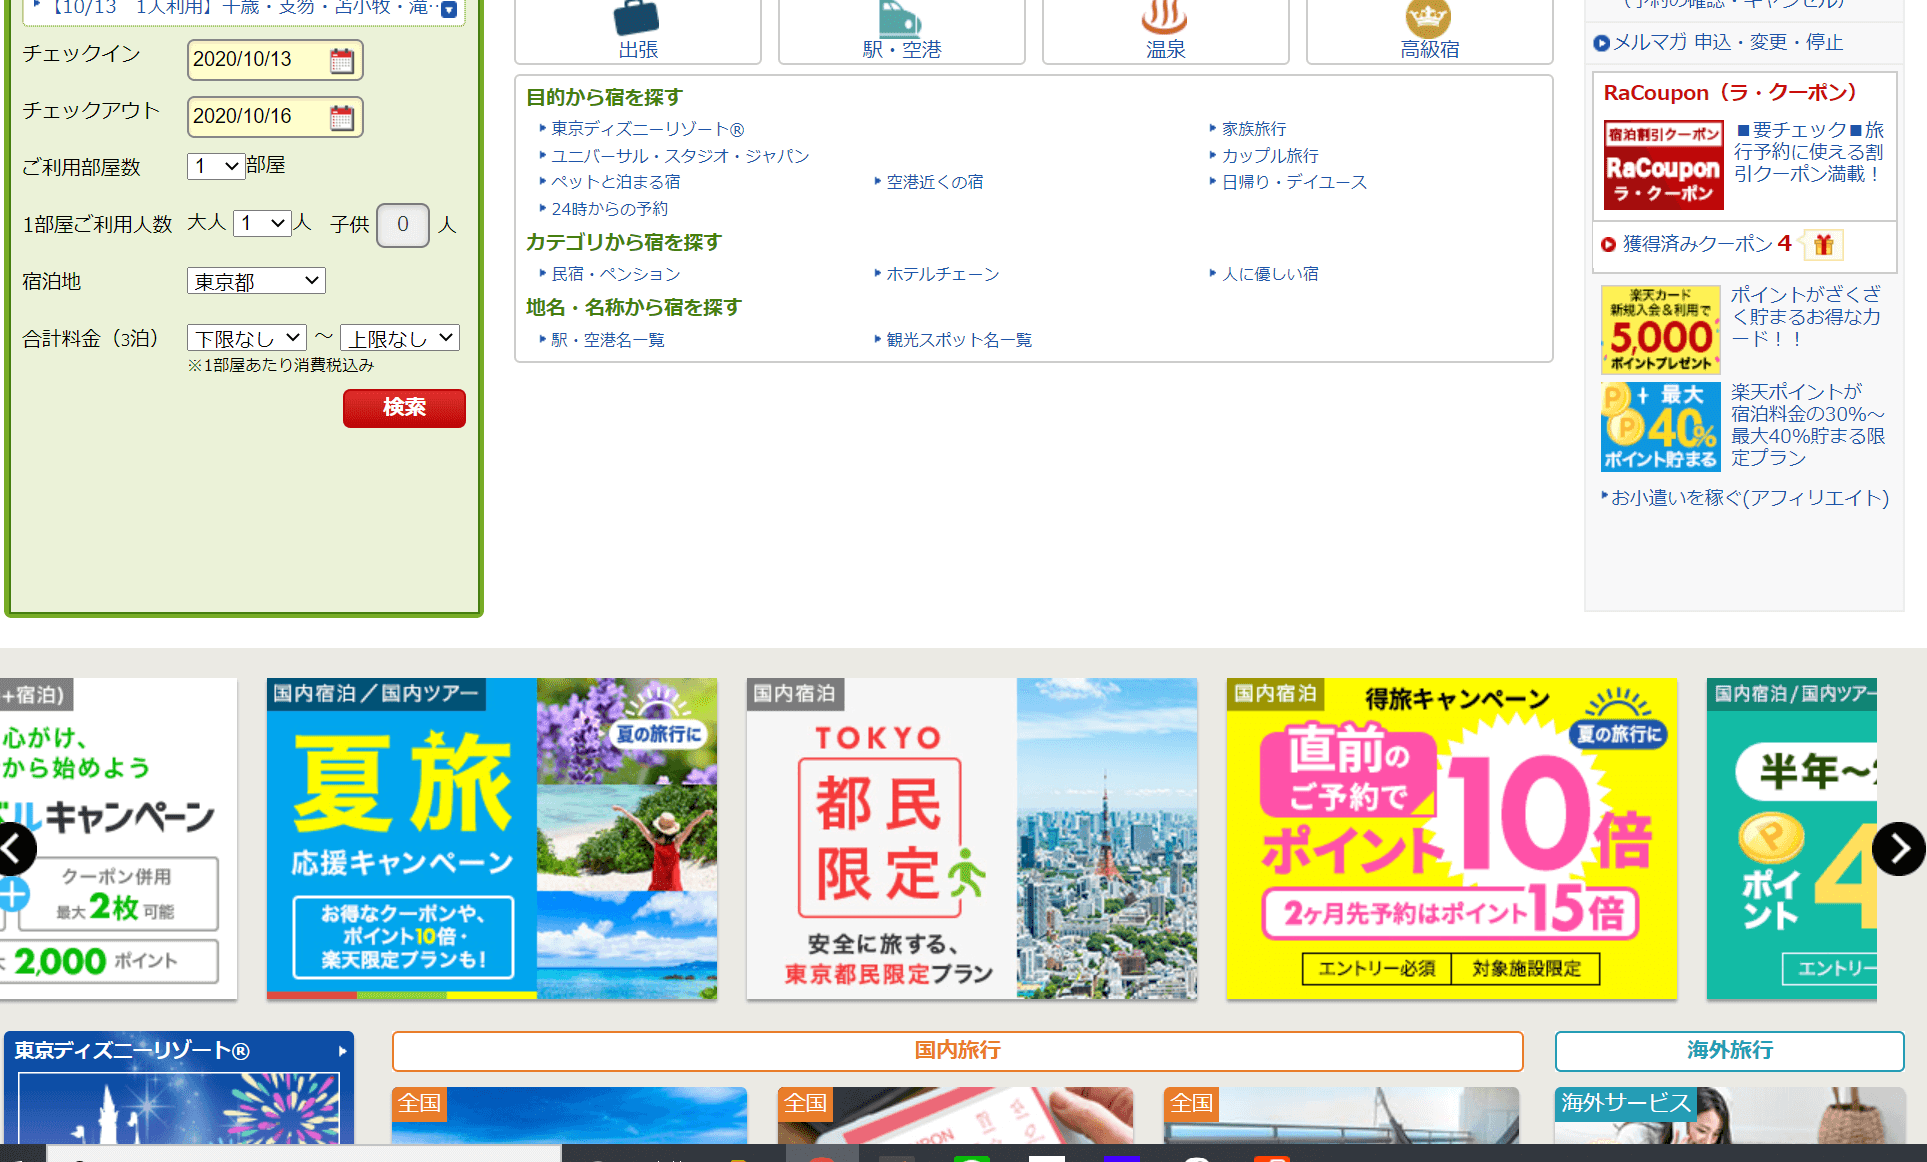This screenshot has width=1927, height=1162.
Task: Click the 要チェック coupon description text
Action: (1809, 152)
